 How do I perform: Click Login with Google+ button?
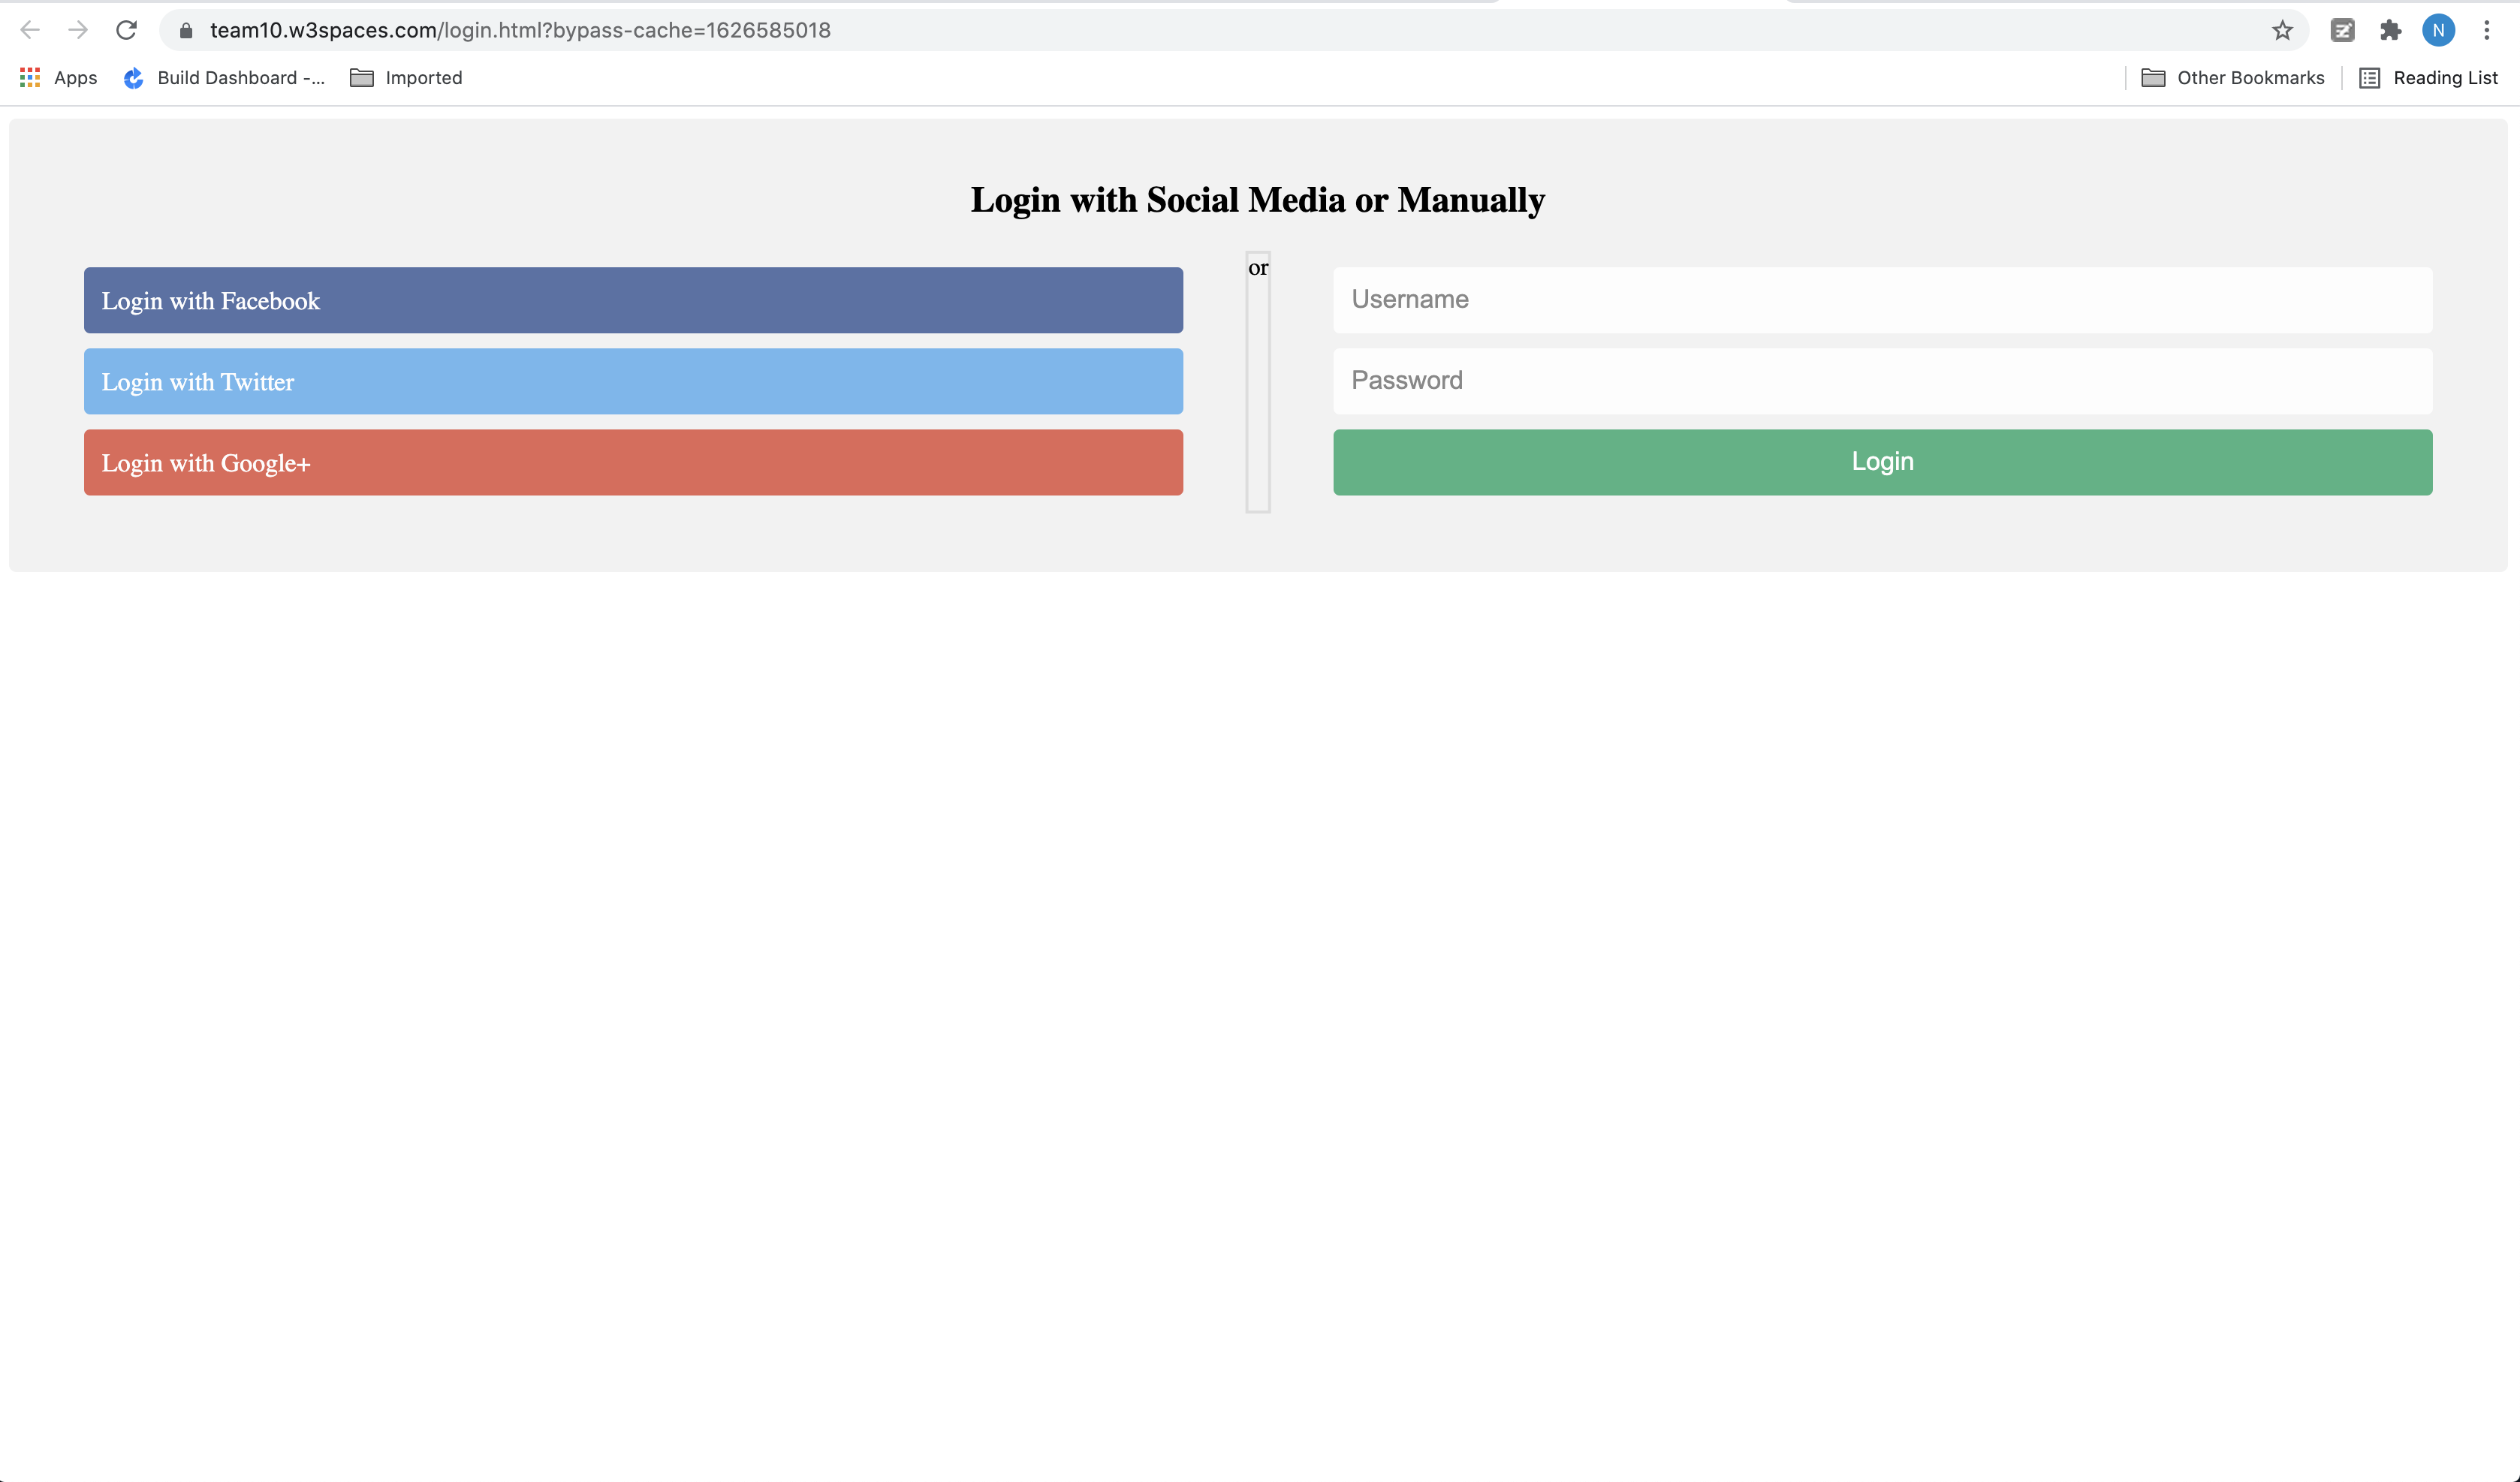click(633, 462)
